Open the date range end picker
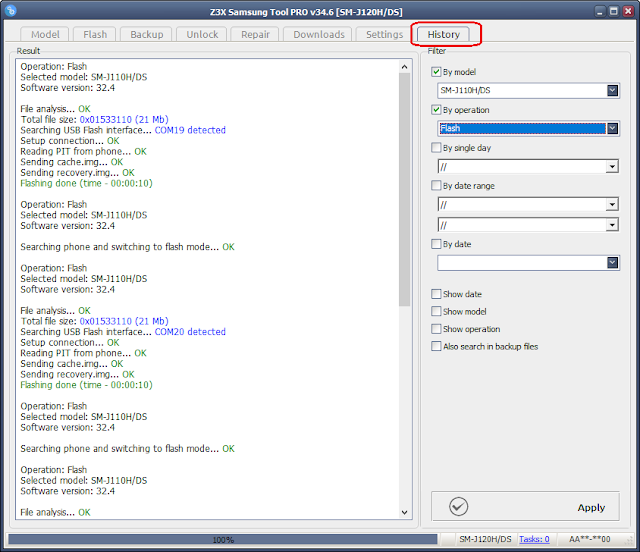Screen dimensions: 640x552 pyautogui.click(x=612, y=225)
